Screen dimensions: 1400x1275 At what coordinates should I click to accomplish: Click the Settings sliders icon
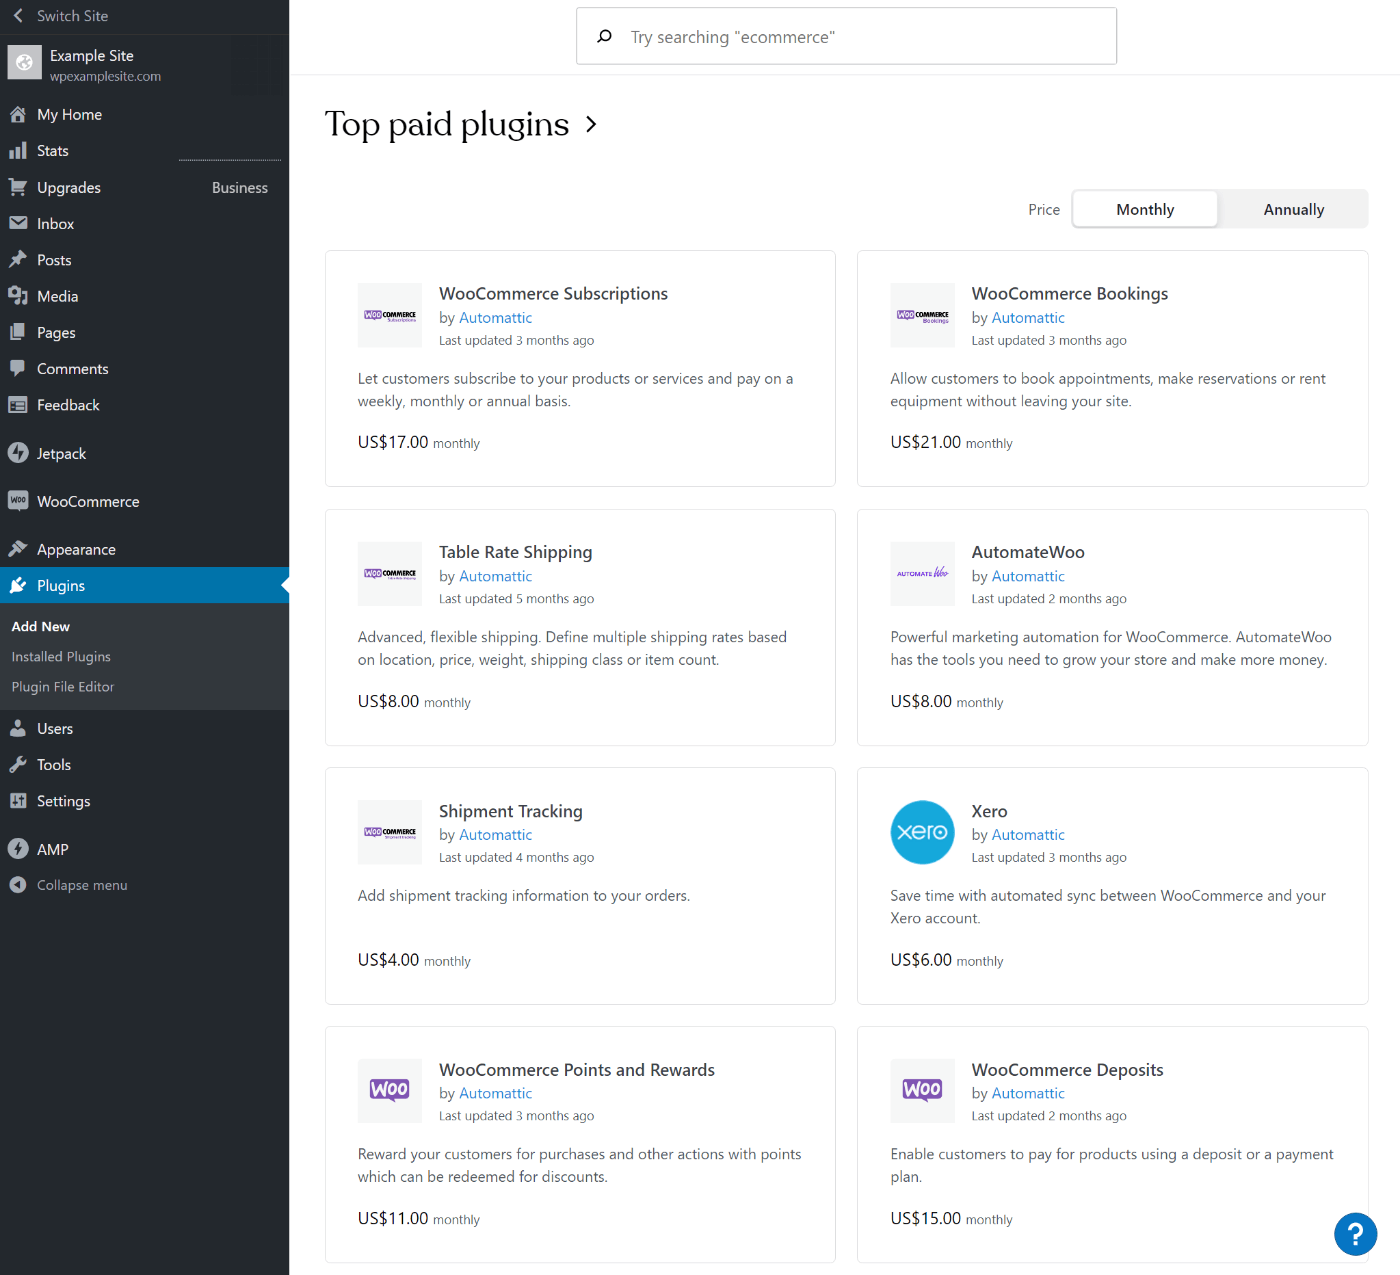18,801
